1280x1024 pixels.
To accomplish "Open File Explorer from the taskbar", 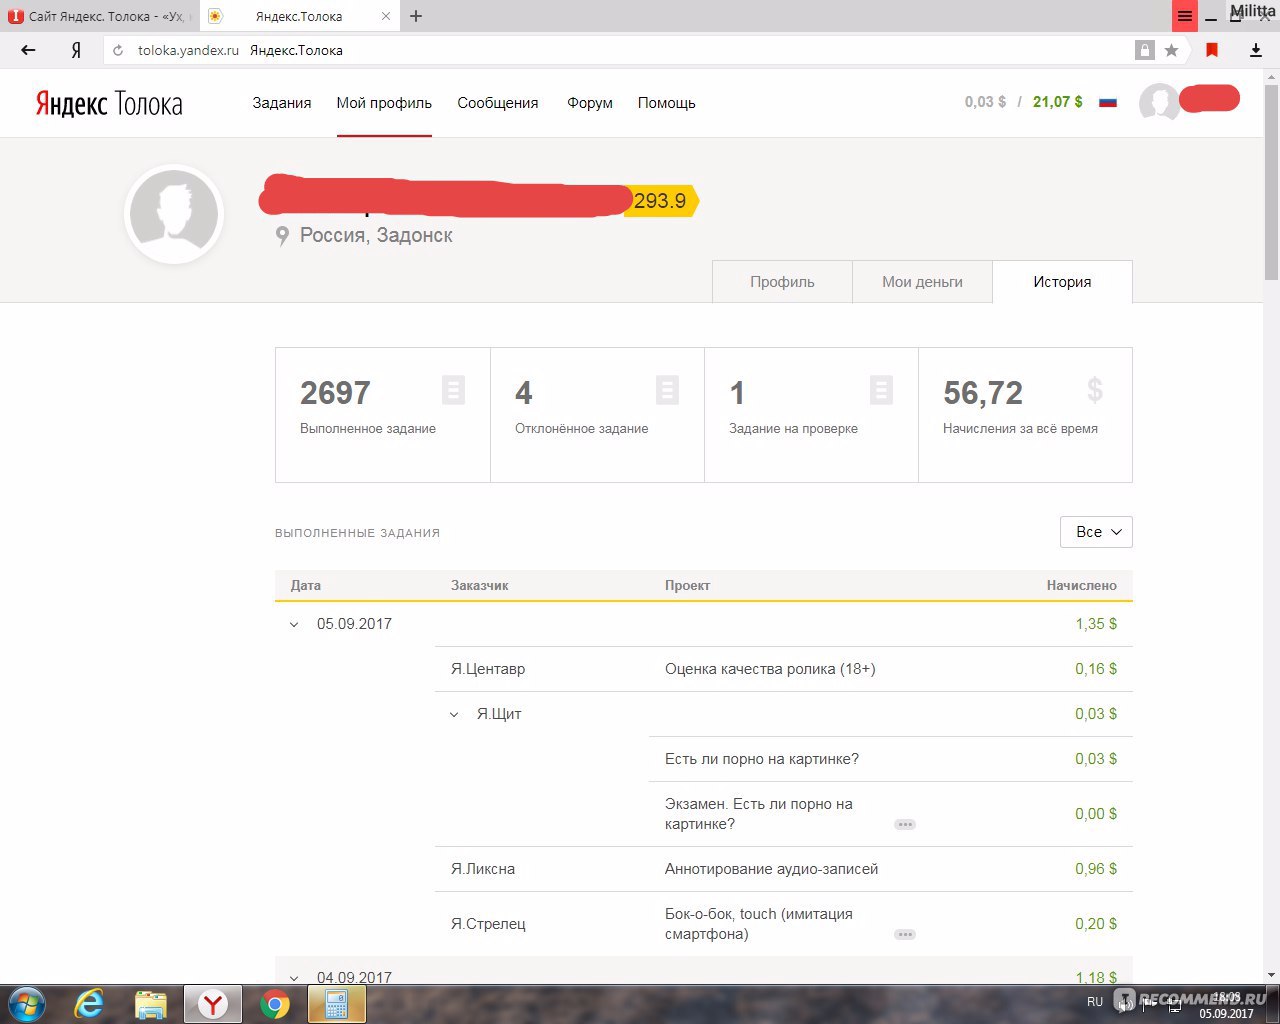I will pyautogui.click(x=150, y=1004).
